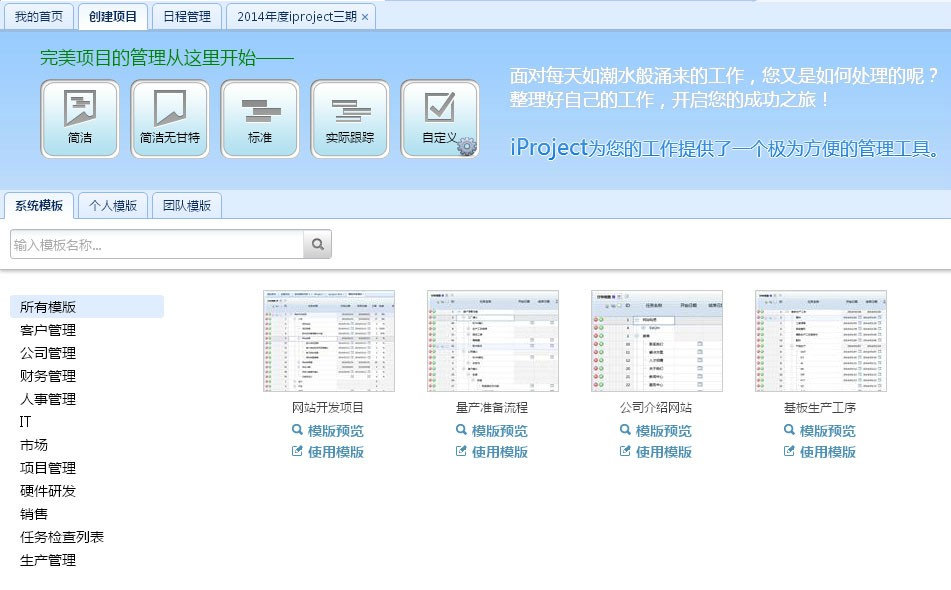951x590 pixels.
Task: Pick the 标准 project type icon
Action: [260, 119]
